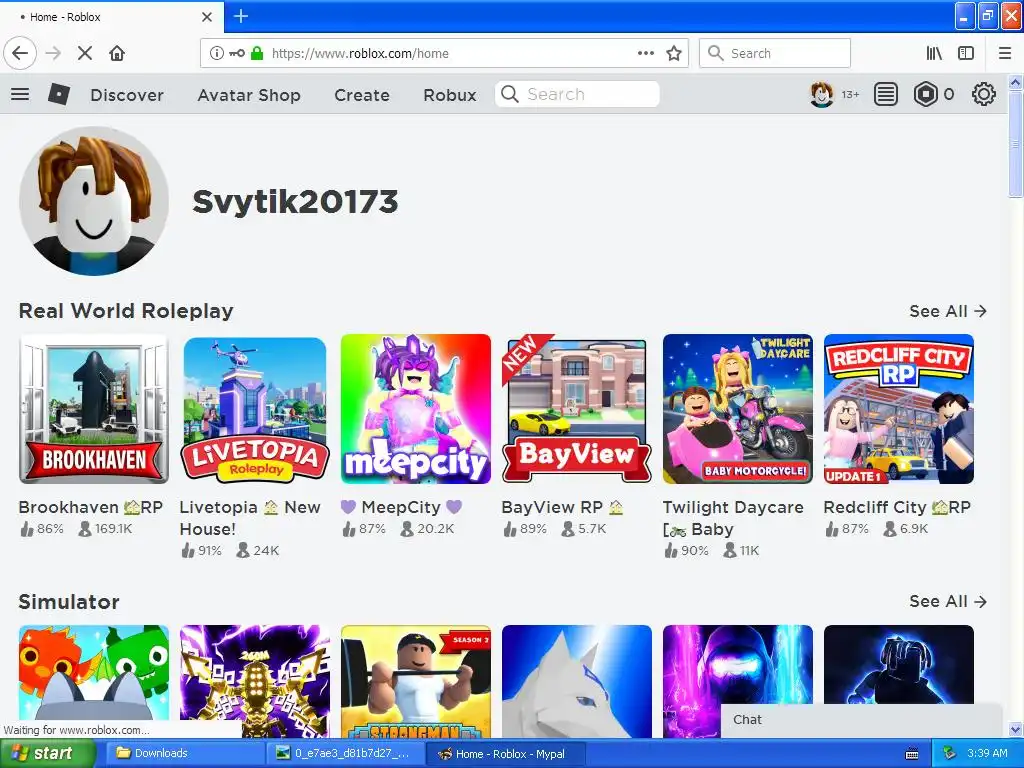Focus the Roblox site search field

point(577,94)
